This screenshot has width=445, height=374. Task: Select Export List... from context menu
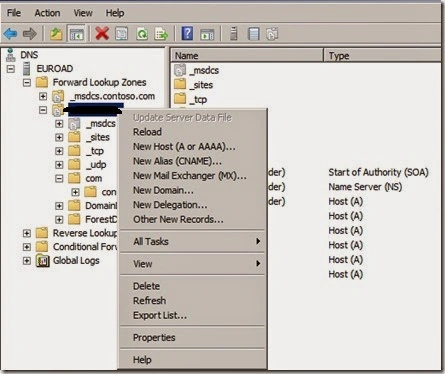193,315
